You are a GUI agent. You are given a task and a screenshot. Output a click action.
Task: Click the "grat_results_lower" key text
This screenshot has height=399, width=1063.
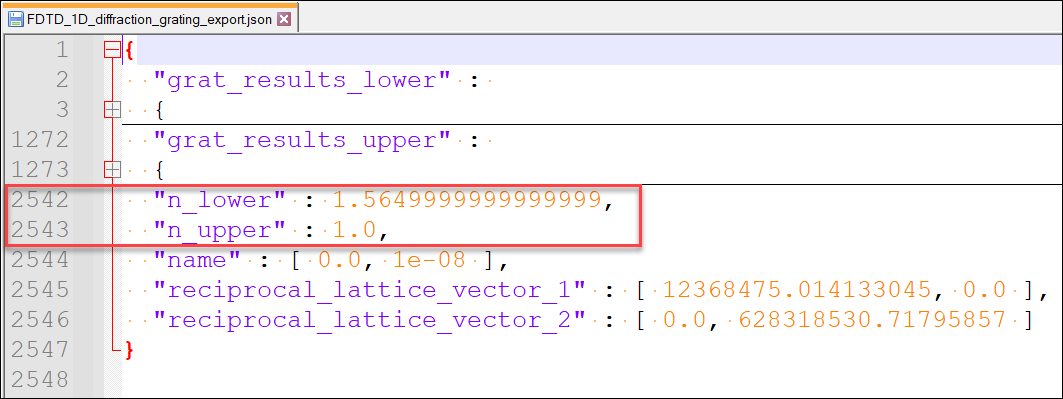click(x=302, y=80)
